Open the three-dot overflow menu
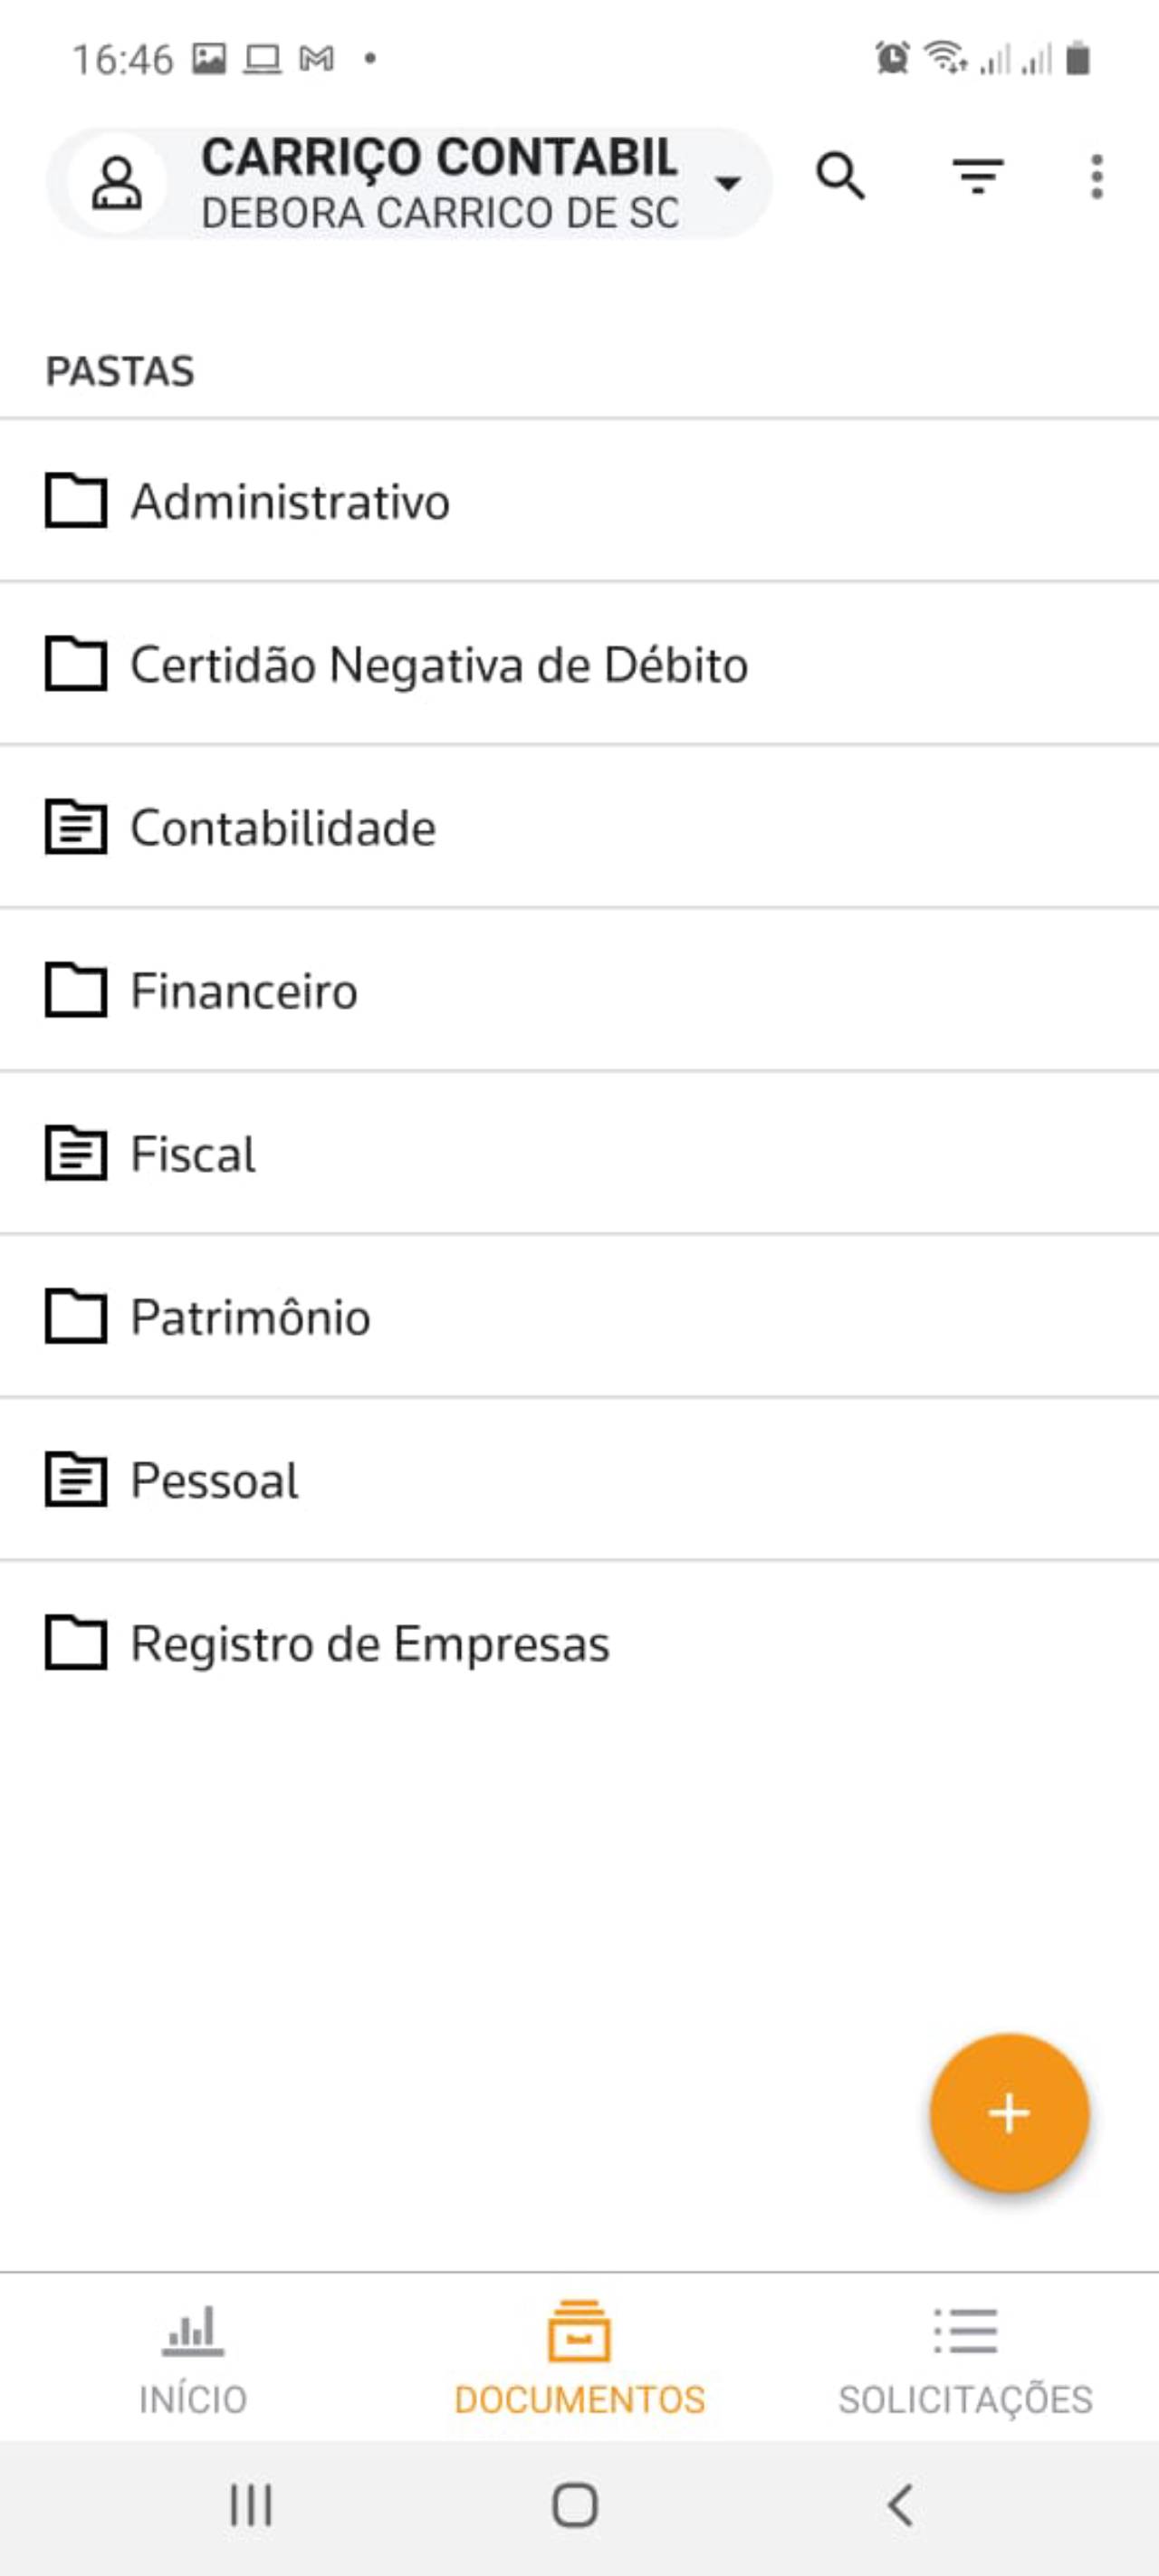This screenshot has width=1159, height=2576. tap(1097, 177)
